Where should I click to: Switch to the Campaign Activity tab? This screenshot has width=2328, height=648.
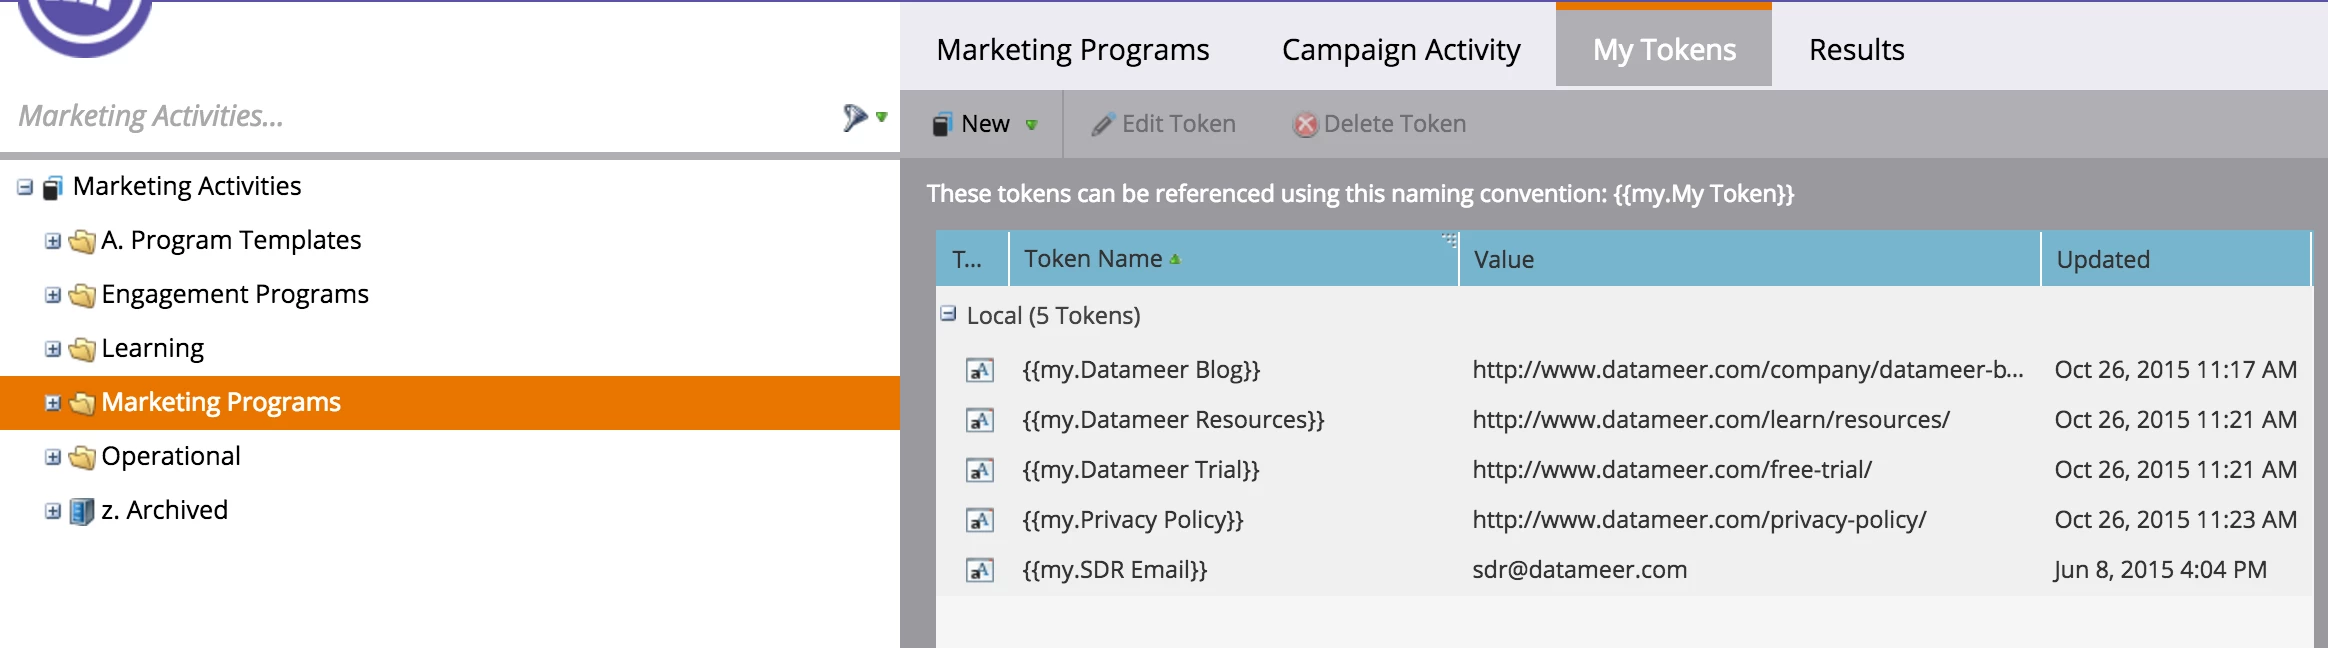point(1400,49)
